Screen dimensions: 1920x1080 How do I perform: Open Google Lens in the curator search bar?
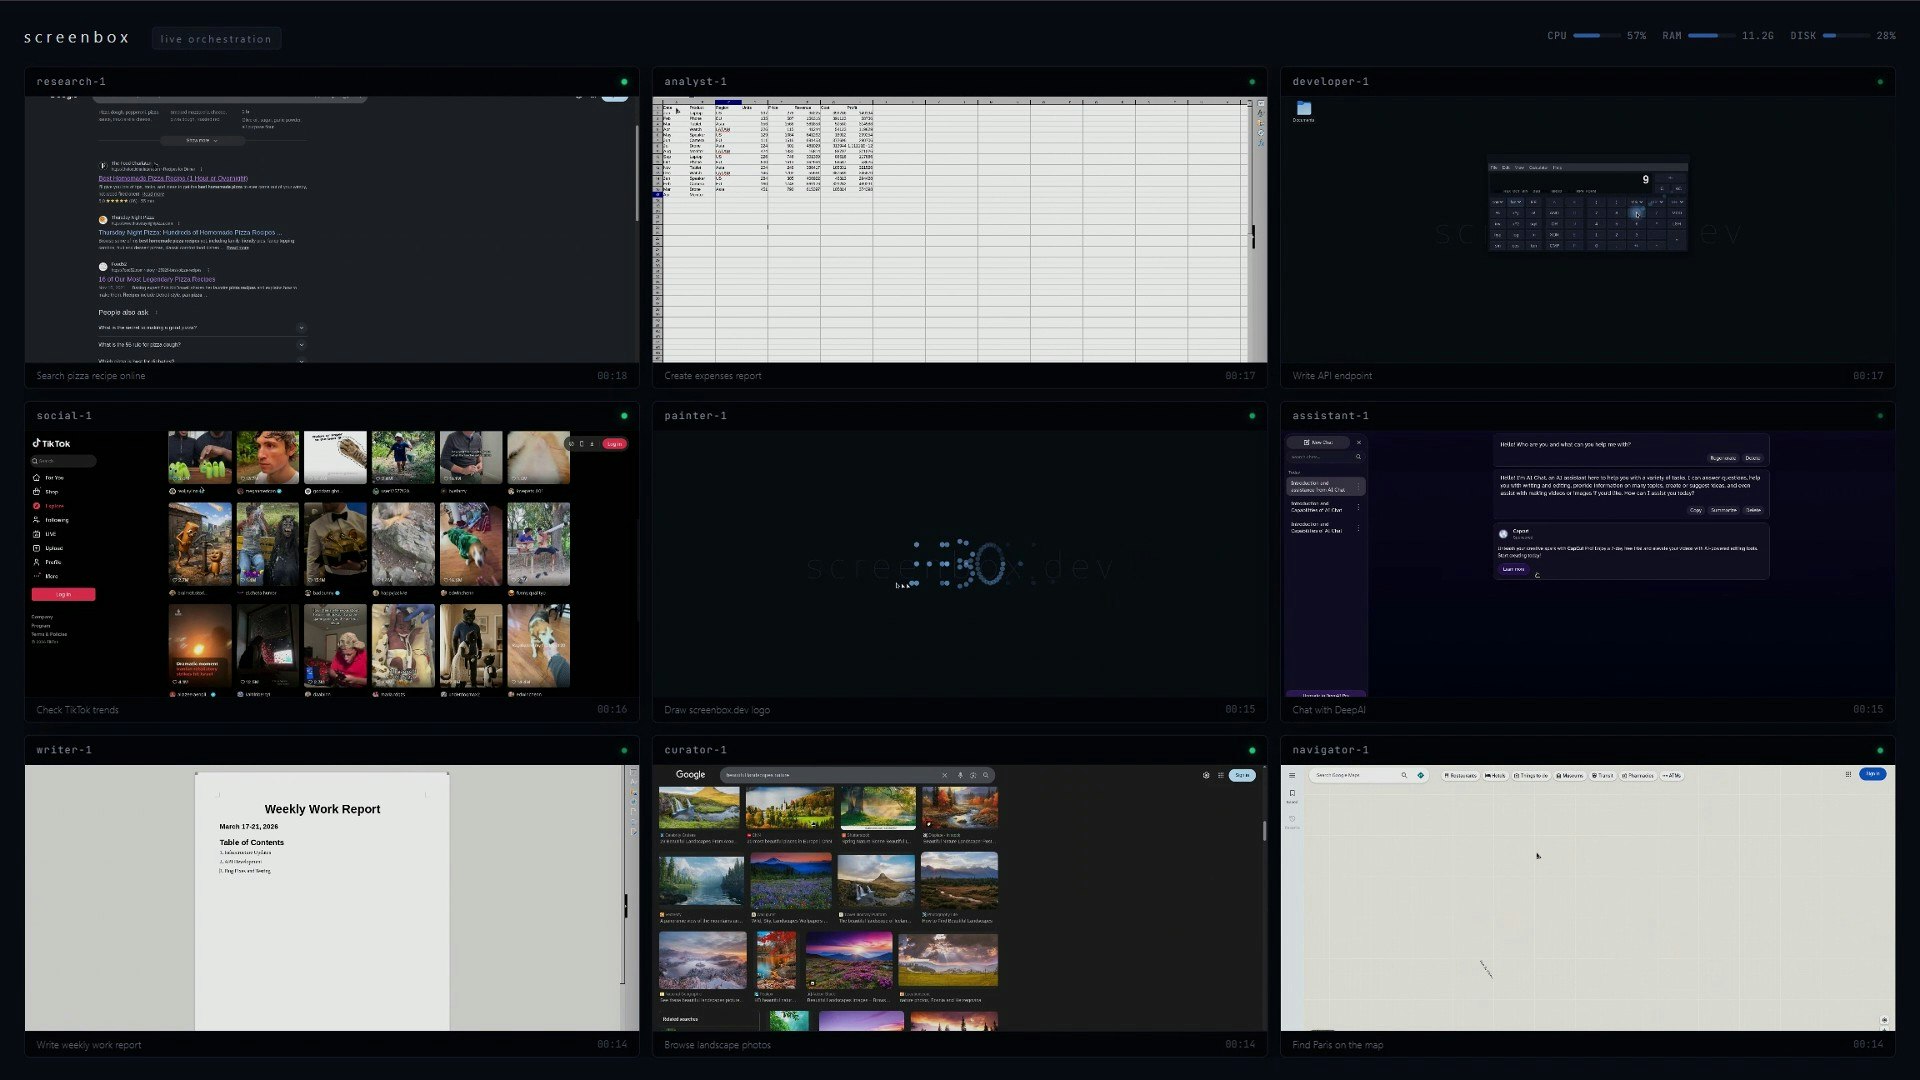pos(972,775)
